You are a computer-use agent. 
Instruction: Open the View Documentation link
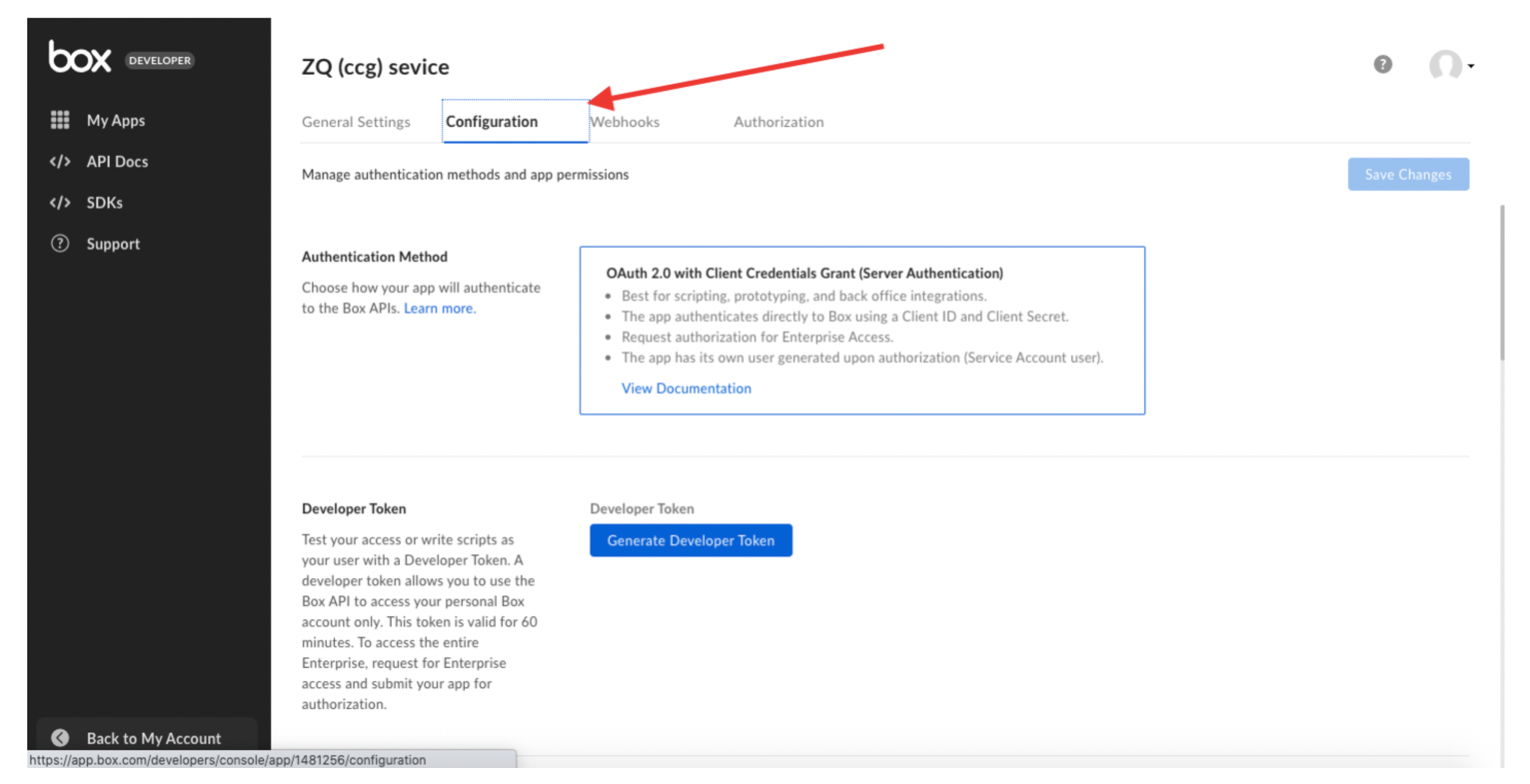click(x=686, y=388)
